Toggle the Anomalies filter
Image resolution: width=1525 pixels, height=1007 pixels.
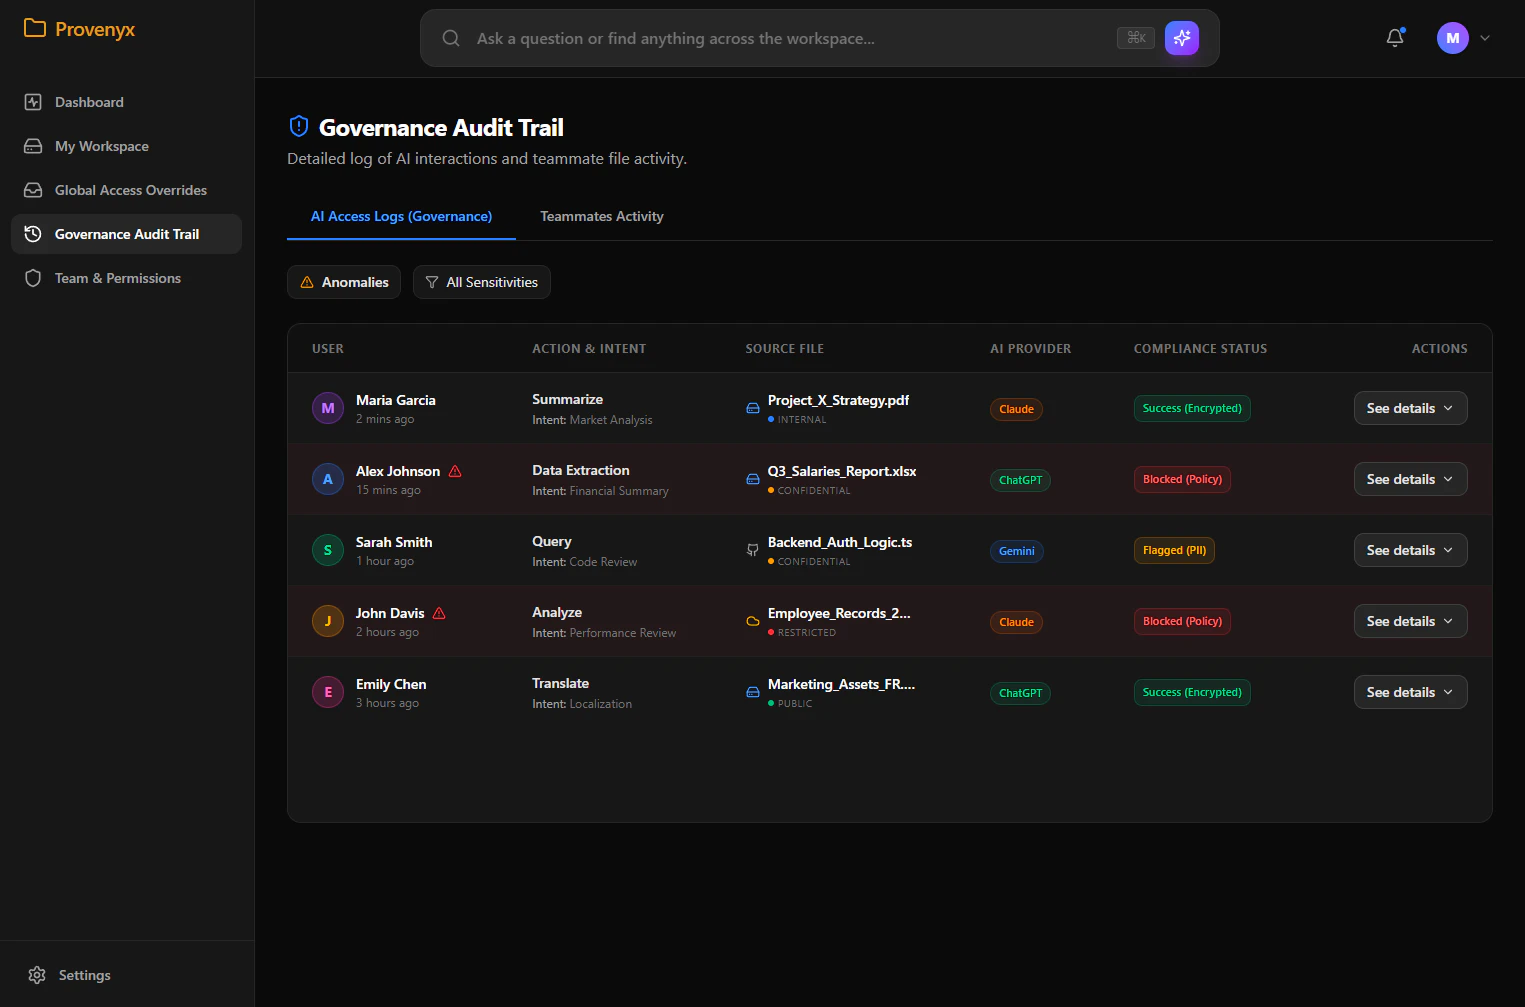[x=344, y=282]
